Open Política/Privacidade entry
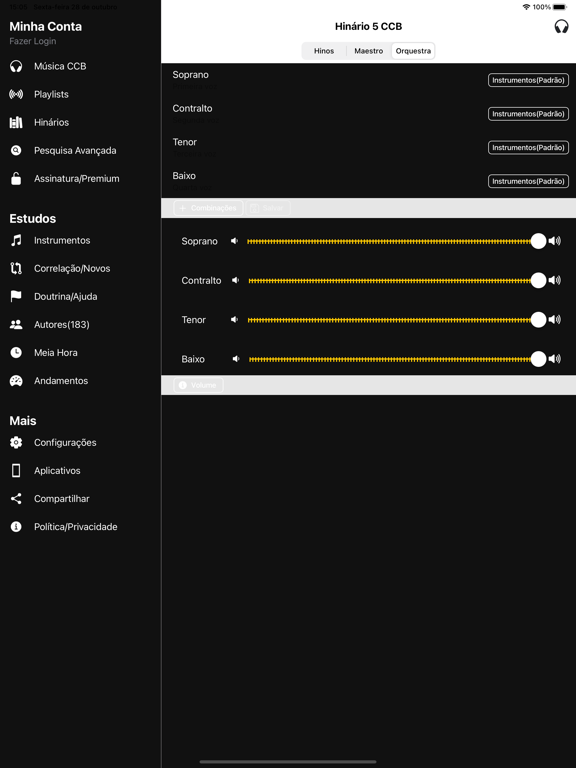Screen dimensions: 576x768 (75, 527)
